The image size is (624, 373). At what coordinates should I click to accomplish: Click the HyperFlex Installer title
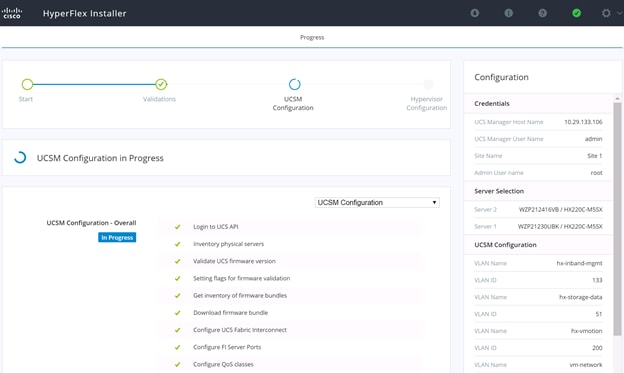[84, 13]
